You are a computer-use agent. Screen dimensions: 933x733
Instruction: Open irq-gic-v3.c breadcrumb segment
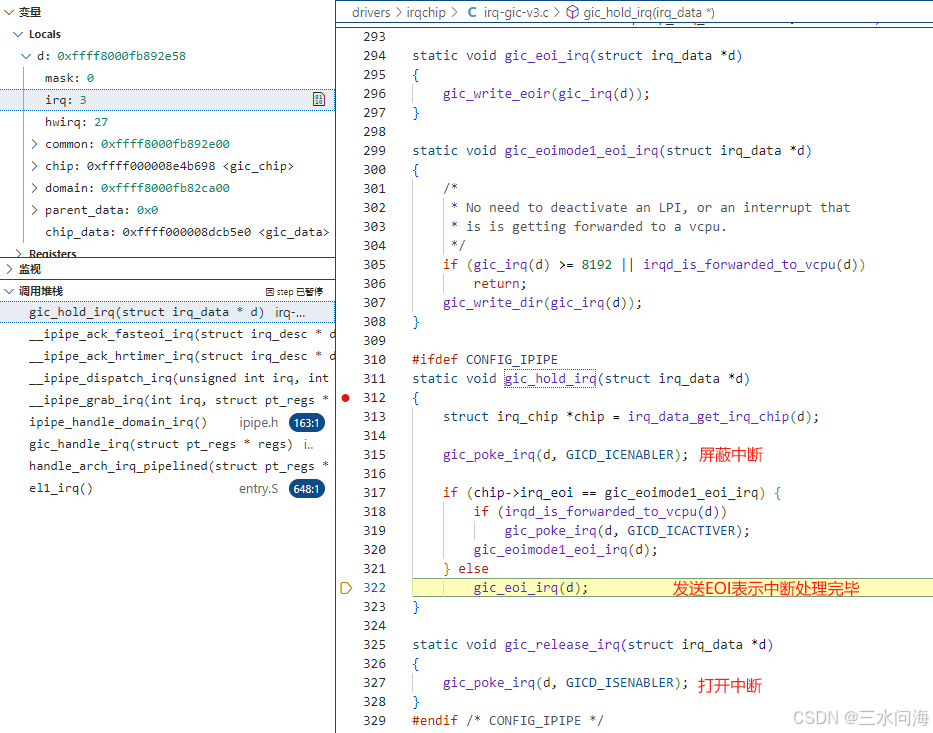tap(516, 12)
